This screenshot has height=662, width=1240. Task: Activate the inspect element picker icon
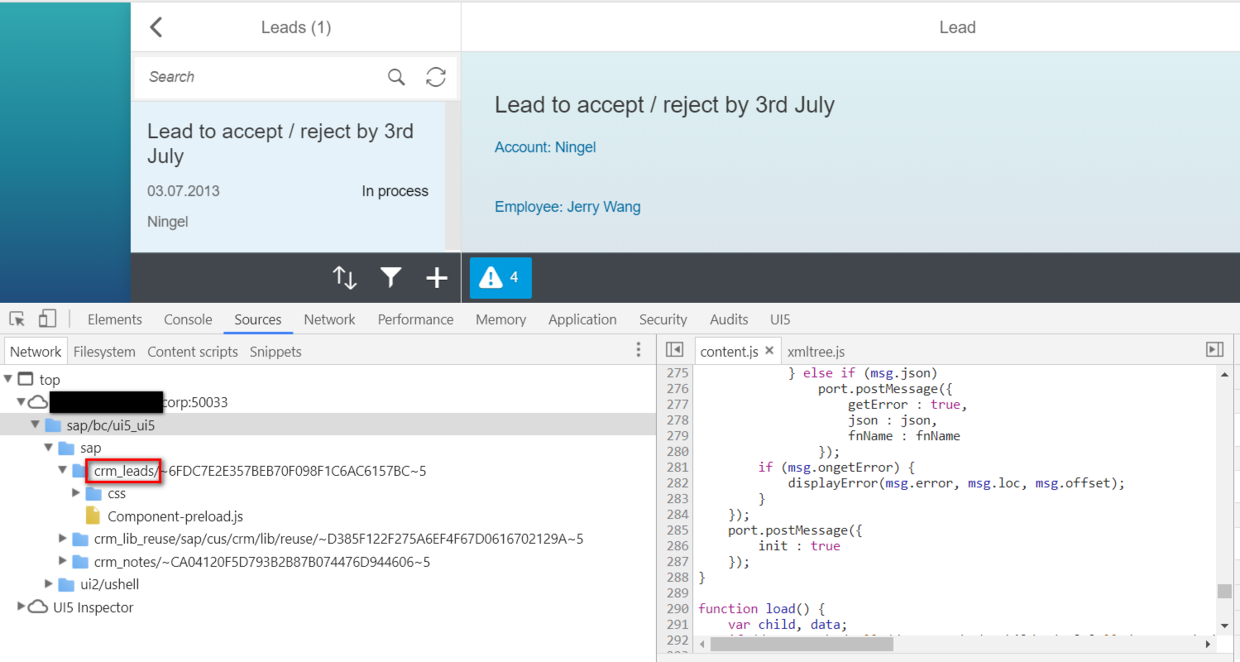[17, 319]
